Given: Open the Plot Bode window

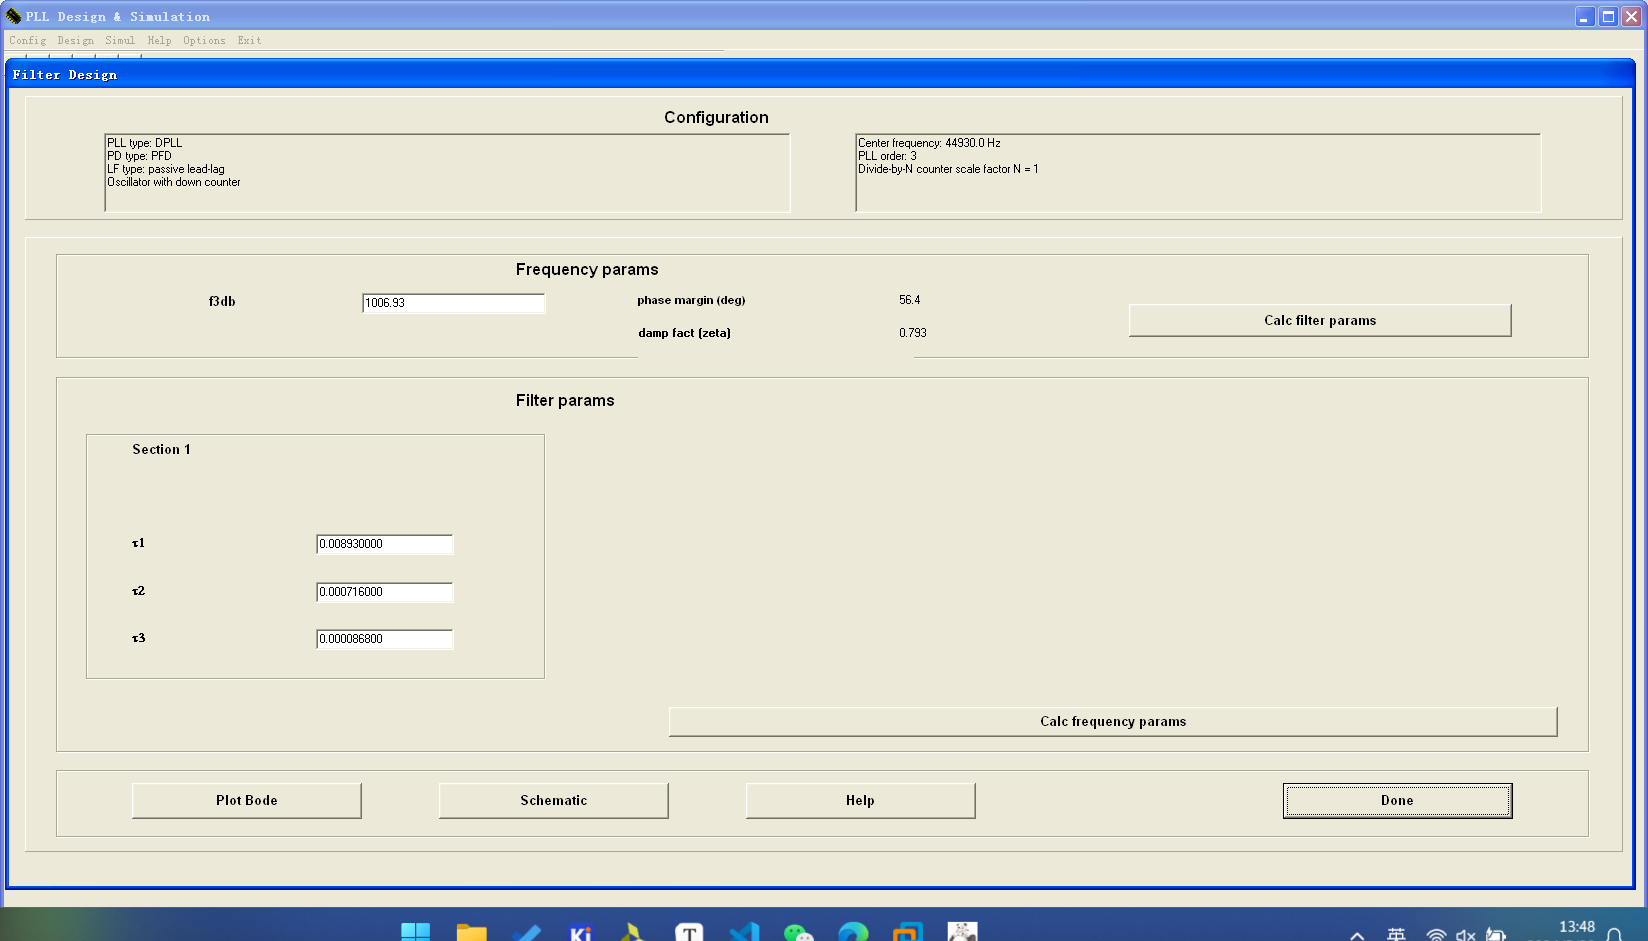Looking at the screenshot, I should pyautogui.click(x=247, y=800).
